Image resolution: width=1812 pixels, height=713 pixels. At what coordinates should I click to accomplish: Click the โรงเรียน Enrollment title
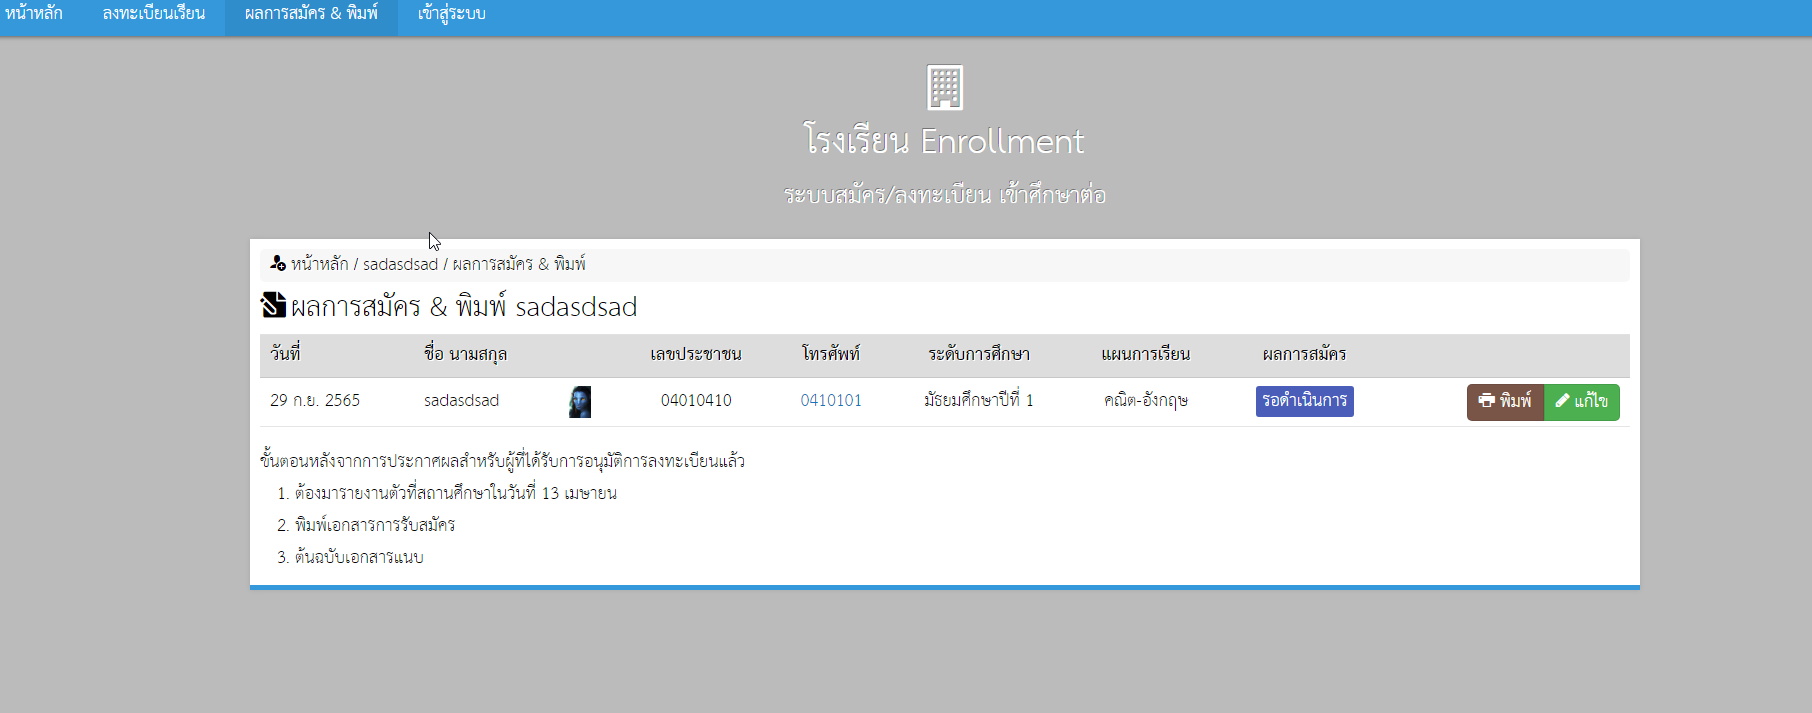pyautogui.click(x=944, y=141)
